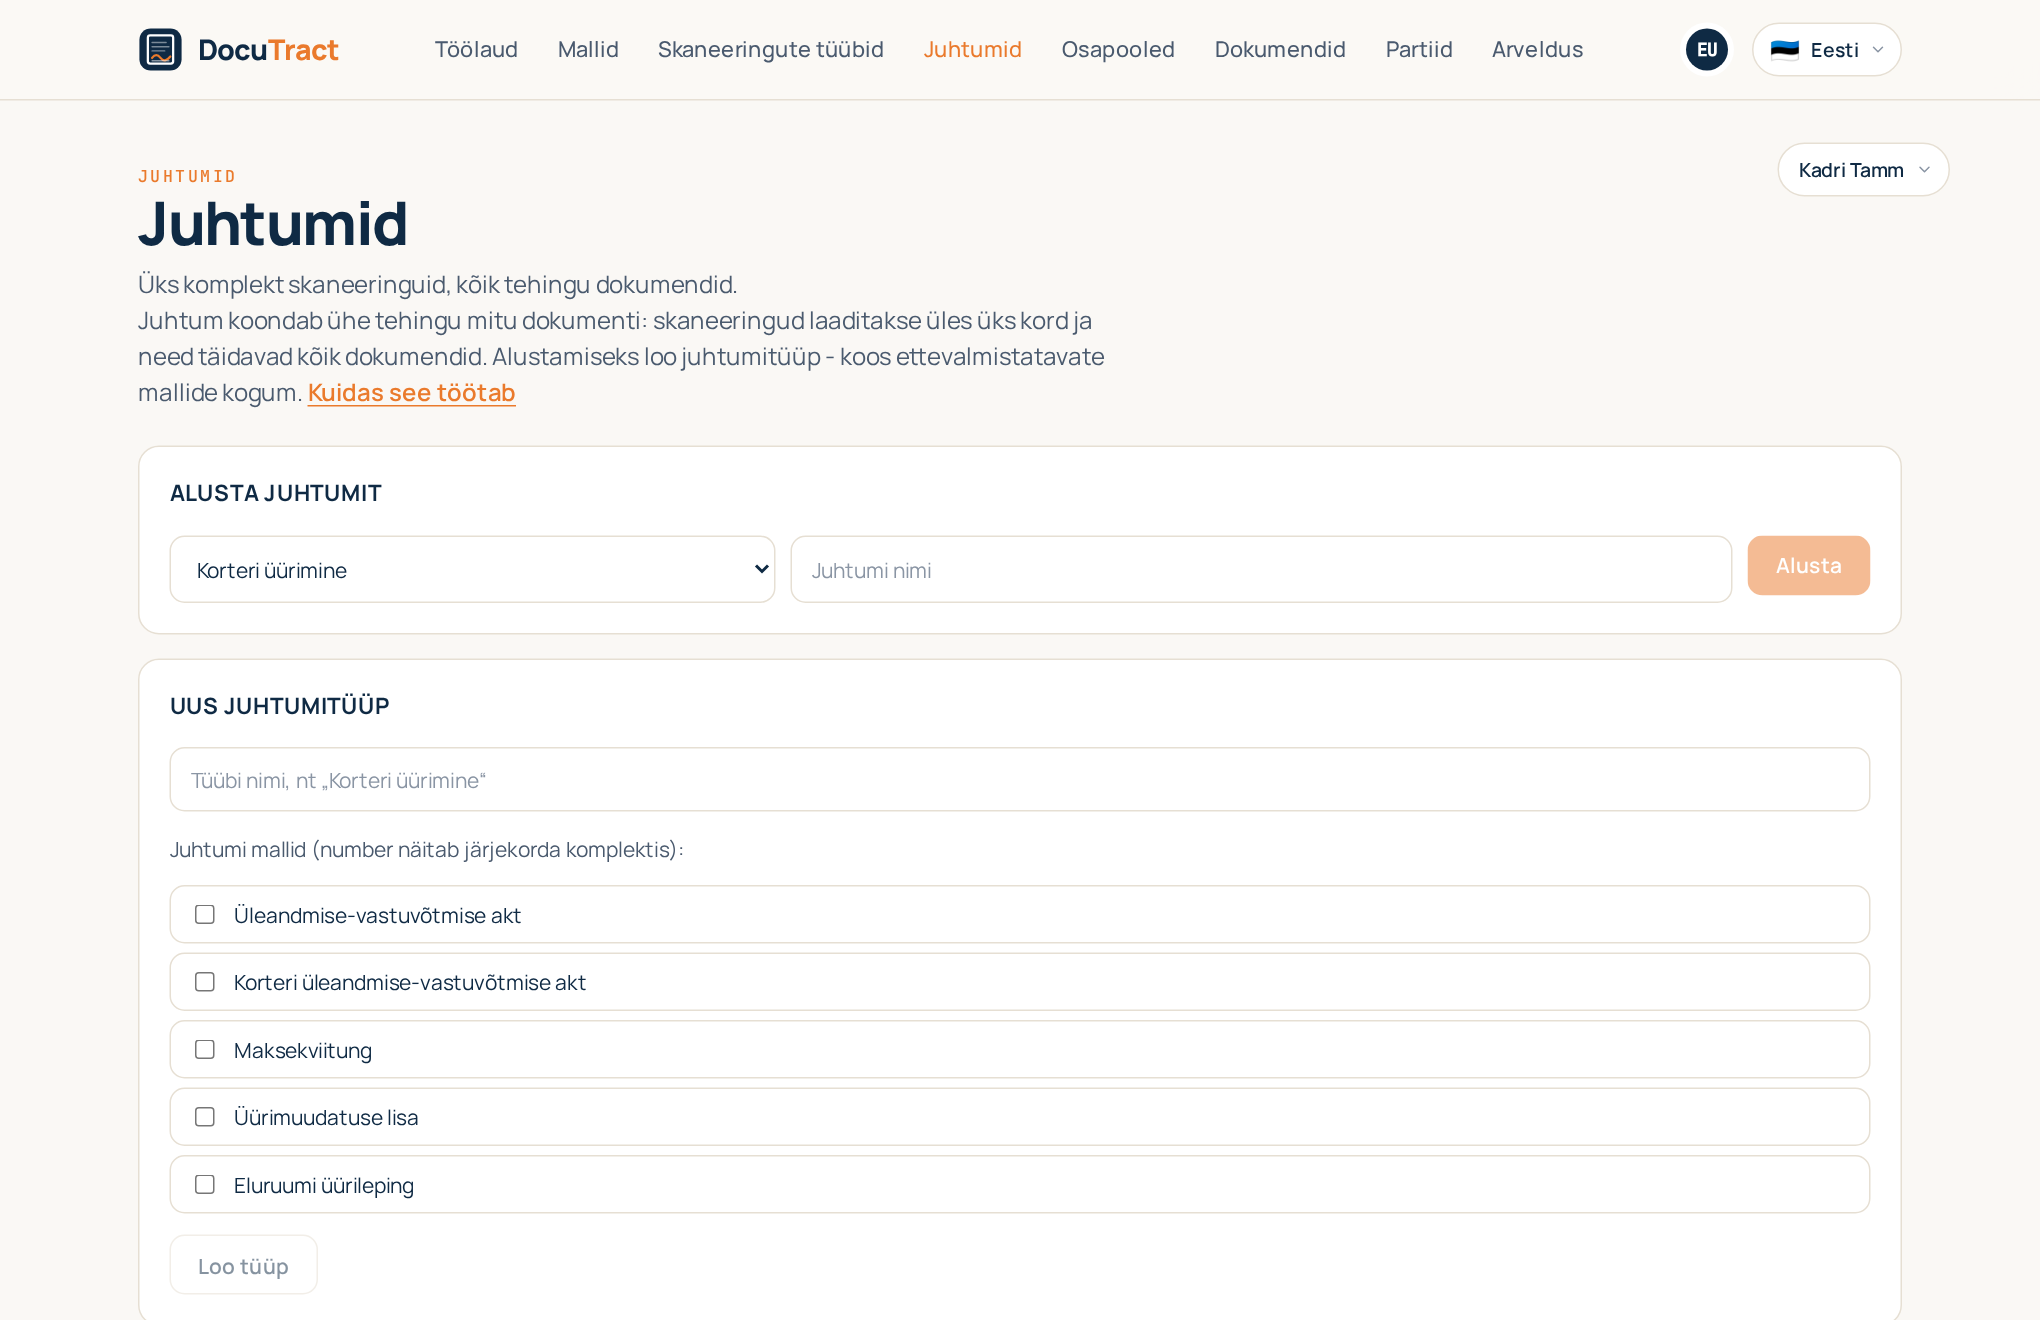Focus the Tüübi nimi input field

point(1019,780)
